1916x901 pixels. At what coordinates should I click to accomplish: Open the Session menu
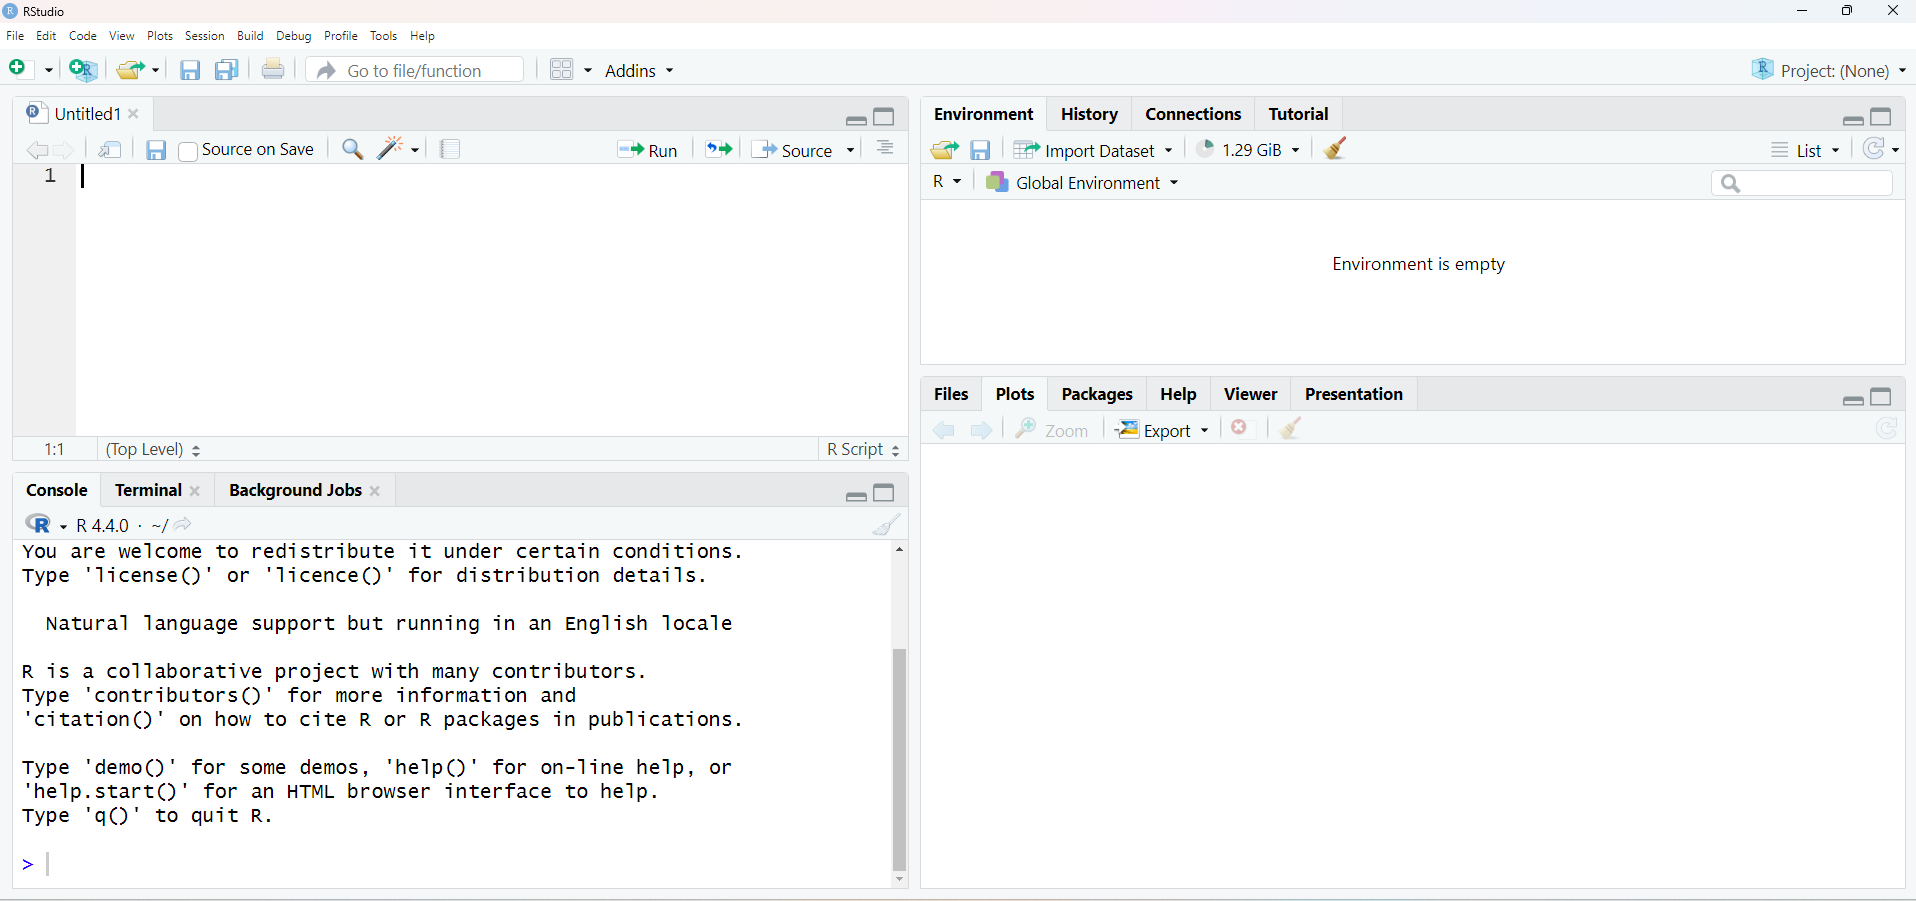point(204,36)
